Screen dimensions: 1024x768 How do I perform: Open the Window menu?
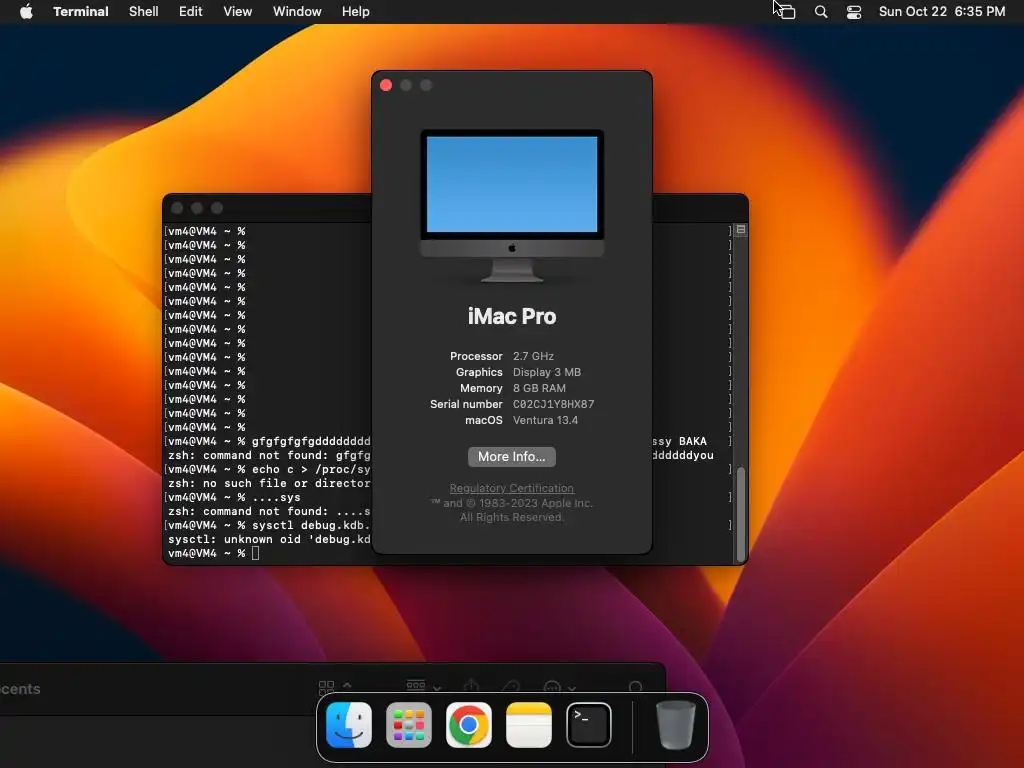pos(297,11)
